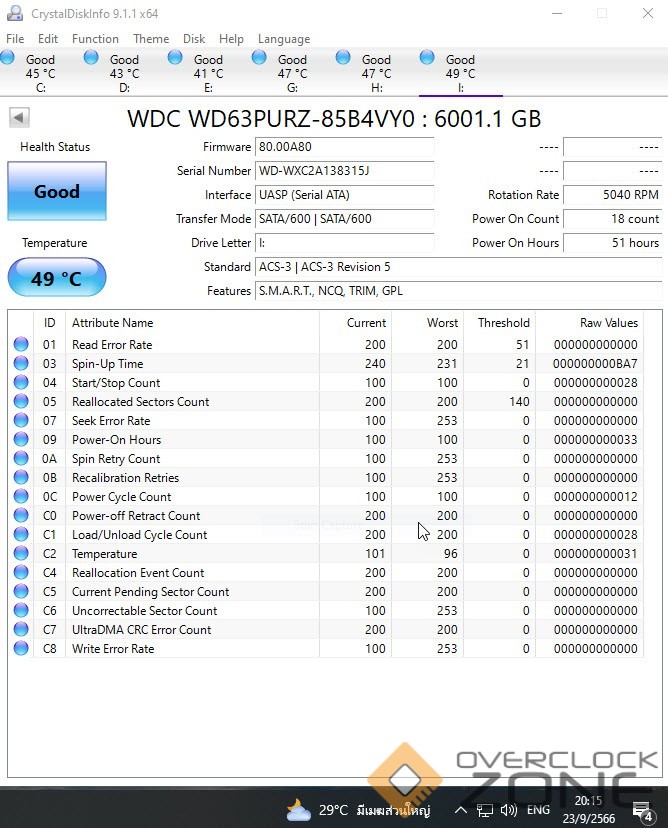Click the Good health status button
This screenshot has width=668, height=828.
pyautogui.click(x=57, y=191)
